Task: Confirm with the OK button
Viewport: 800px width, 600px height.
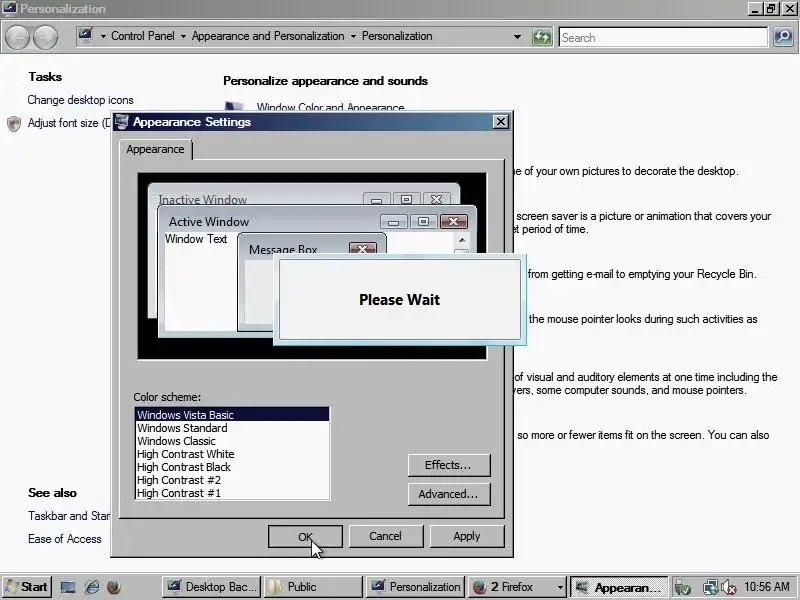Action: 305,536
